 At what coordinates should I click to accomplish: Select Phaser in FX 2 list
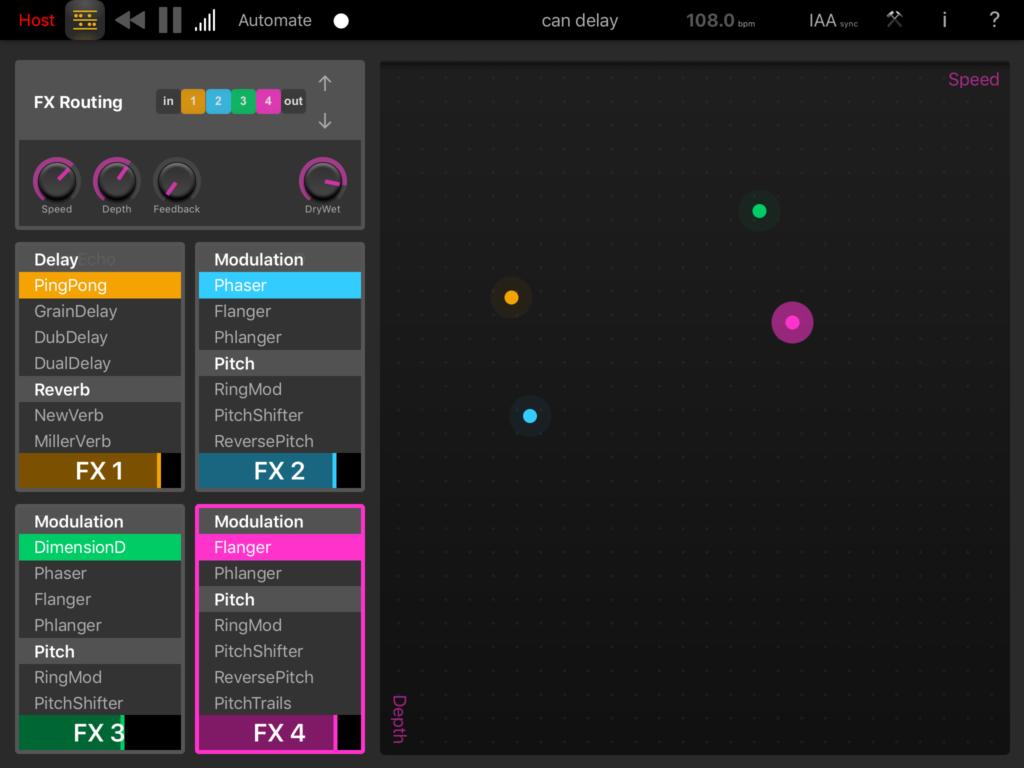tap(280, 285)
